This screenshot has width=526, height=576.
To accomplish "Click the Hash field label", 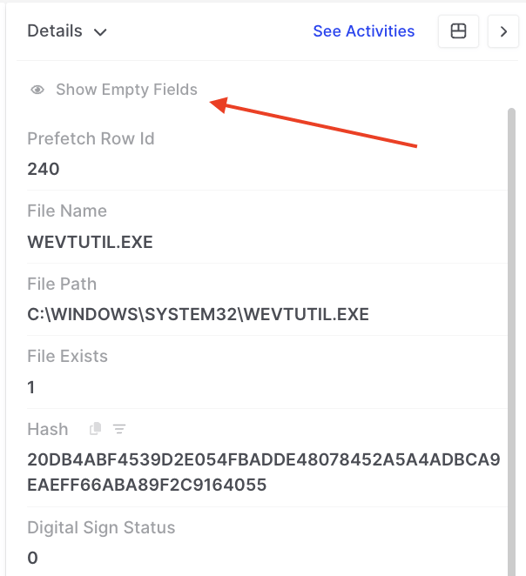I will (48, 429).
